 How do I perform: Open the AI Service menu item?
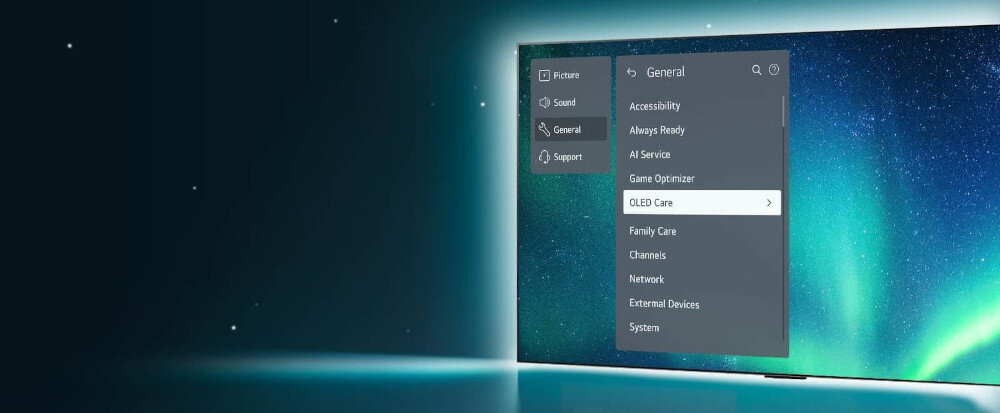(x=649, y=155)
